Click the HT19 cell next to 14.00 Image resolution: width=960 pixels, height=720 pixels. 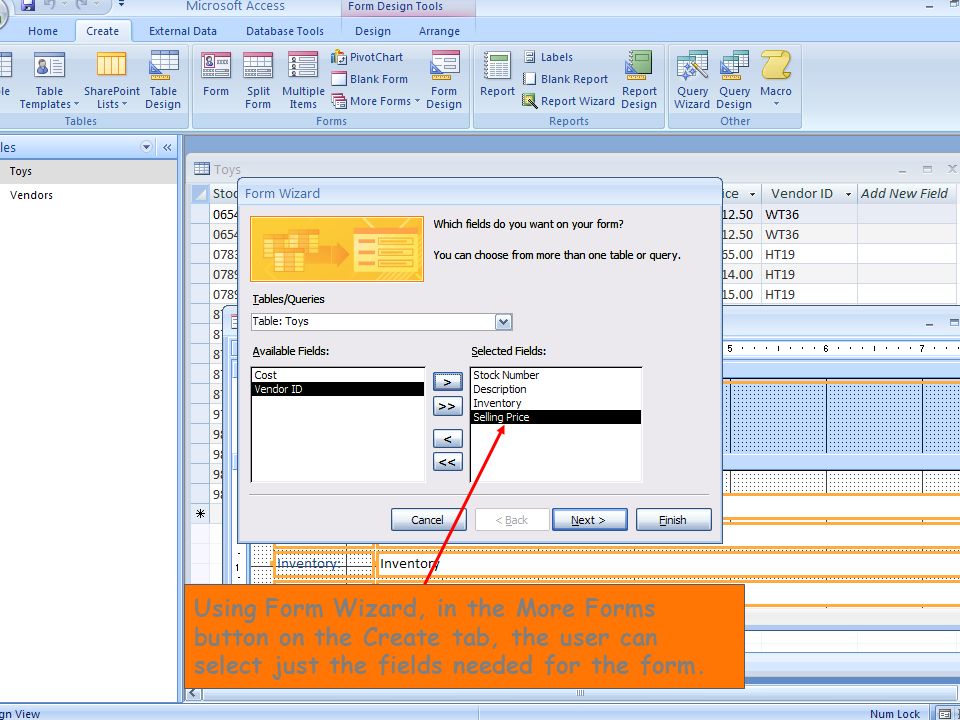(x=808, y=275)
